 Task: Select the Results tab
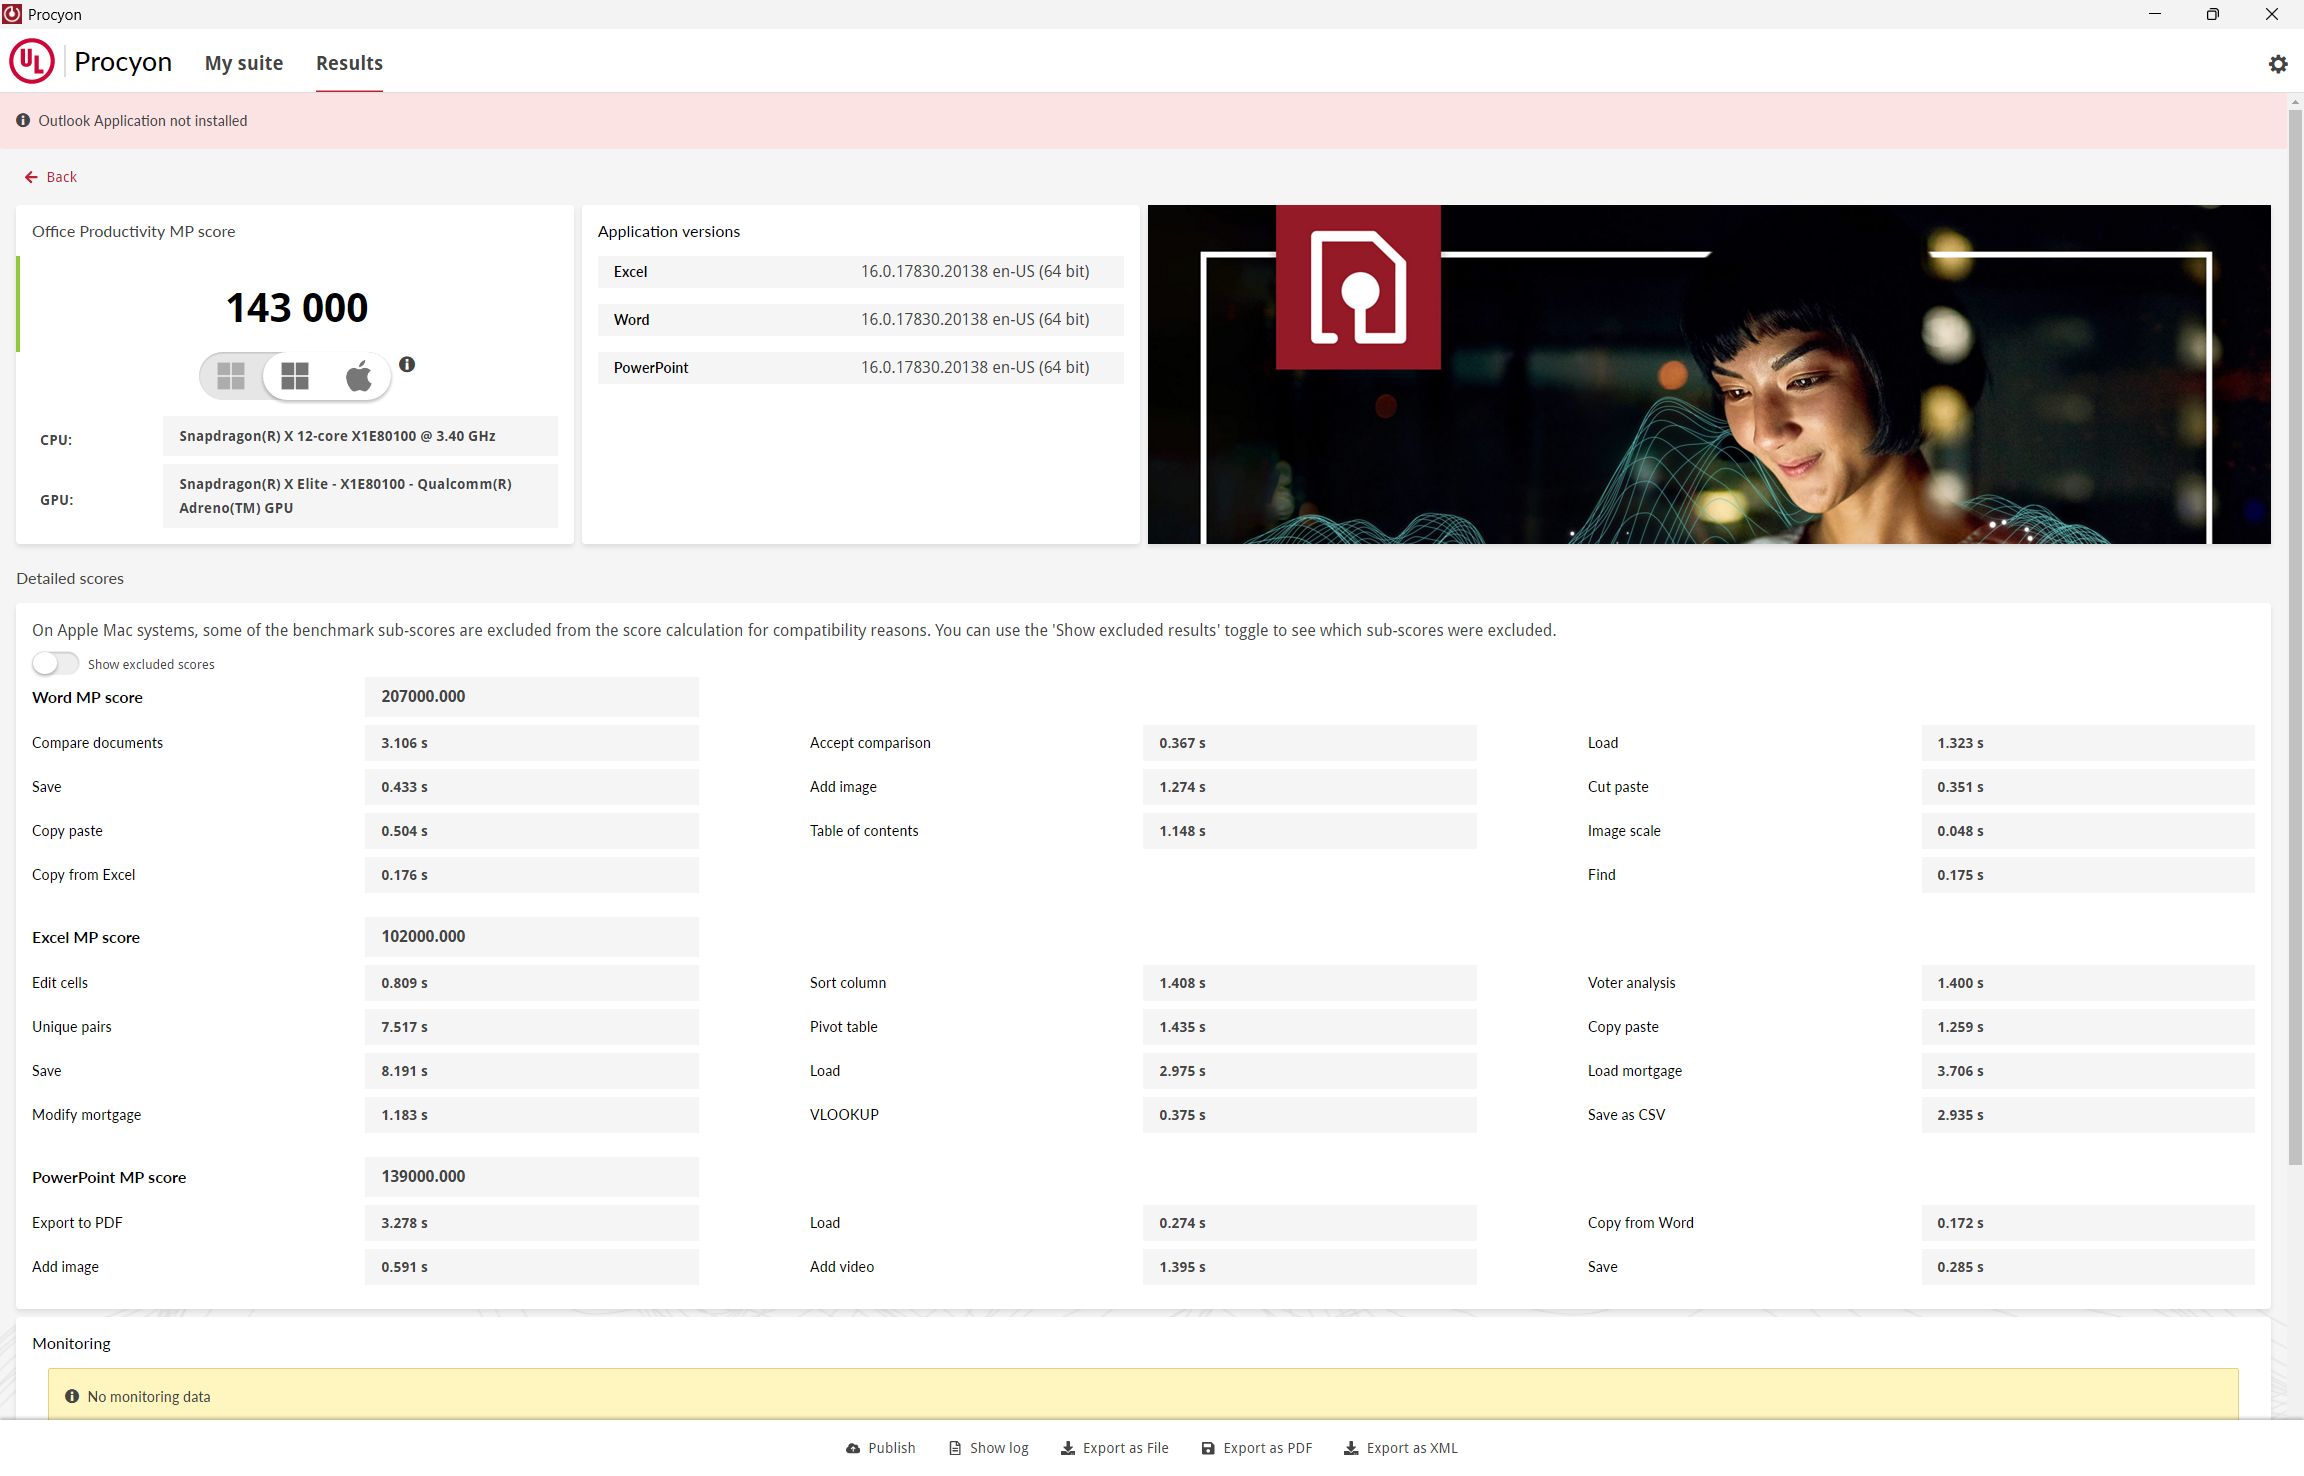pyautogui.click(x=349, y=63)
